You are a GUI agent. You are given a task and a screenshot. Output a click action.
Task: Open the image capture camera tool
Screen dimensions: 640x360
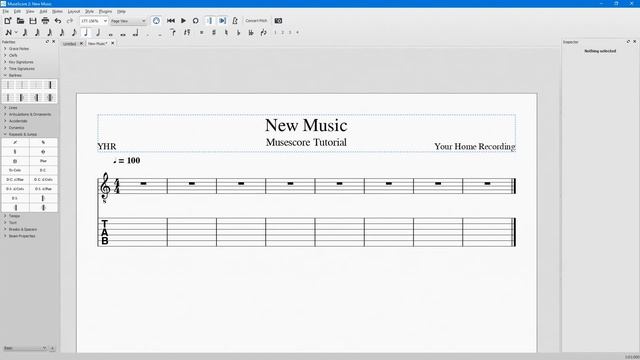(278, 21)
